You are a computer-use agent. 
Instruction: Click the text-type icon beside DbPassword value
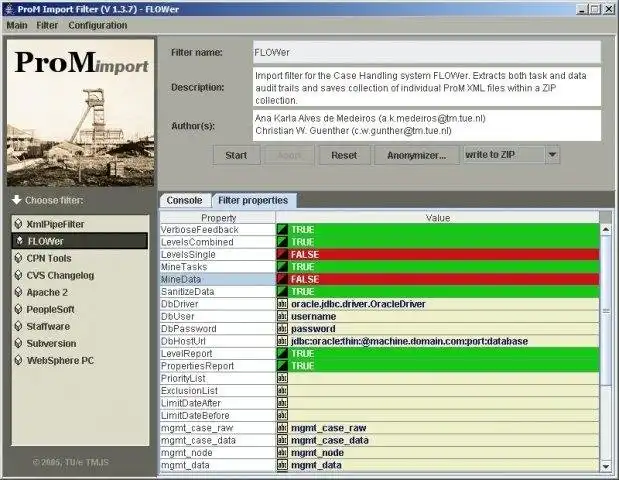pos(282,329)
